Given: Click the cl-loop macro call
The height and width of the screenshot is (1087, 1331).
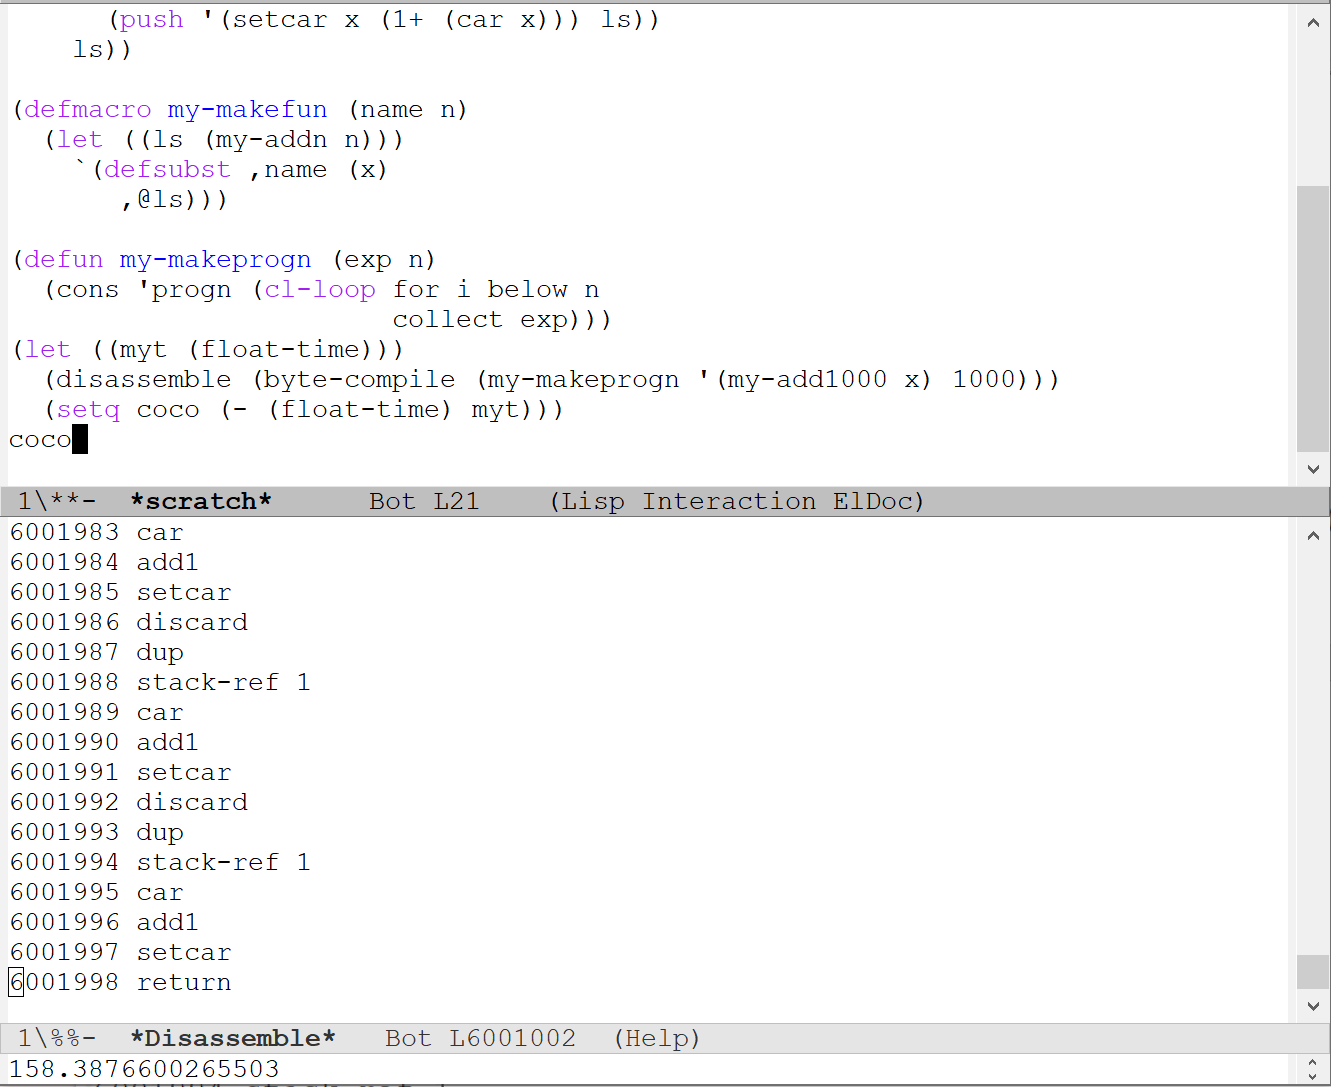Looking at the screenshot, I should [318, 289].
